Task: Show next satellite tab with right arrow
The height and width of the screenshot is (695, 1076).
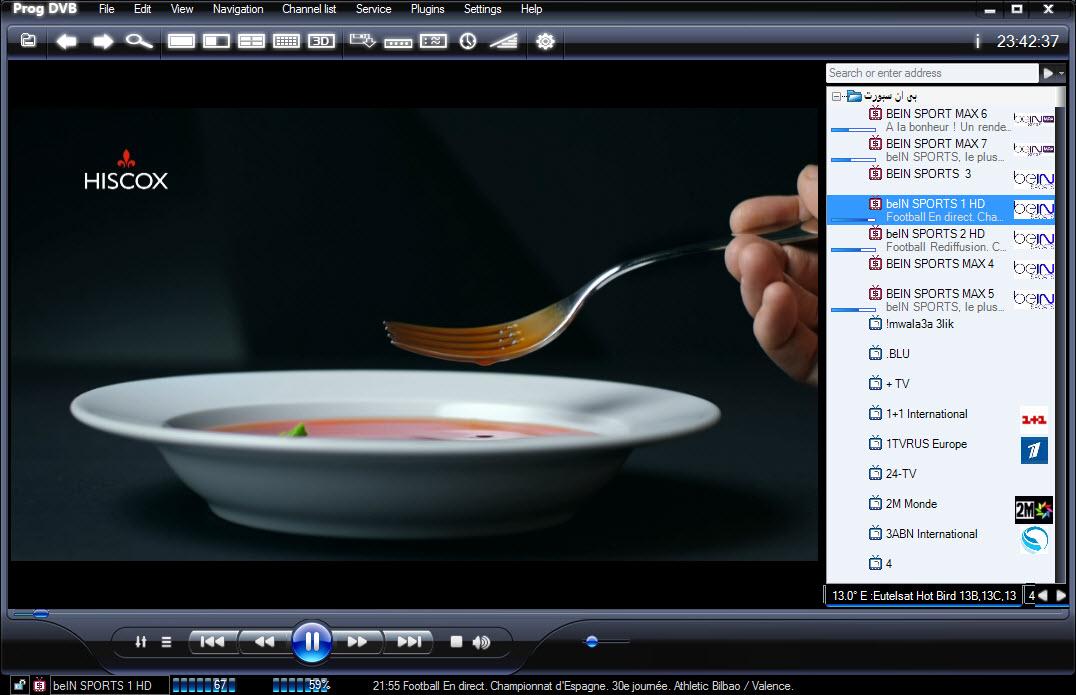Action: 1061,596
